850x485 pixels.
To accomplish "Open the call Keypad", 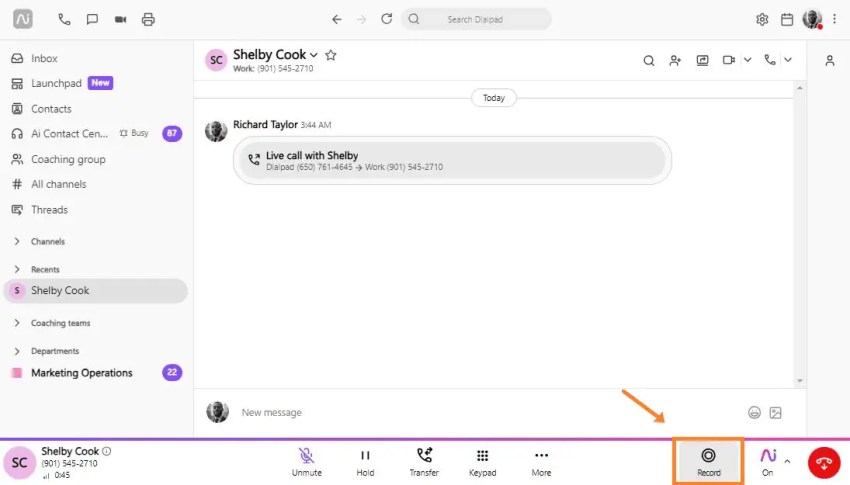I will pyautogui.click(x=482, y=462).
